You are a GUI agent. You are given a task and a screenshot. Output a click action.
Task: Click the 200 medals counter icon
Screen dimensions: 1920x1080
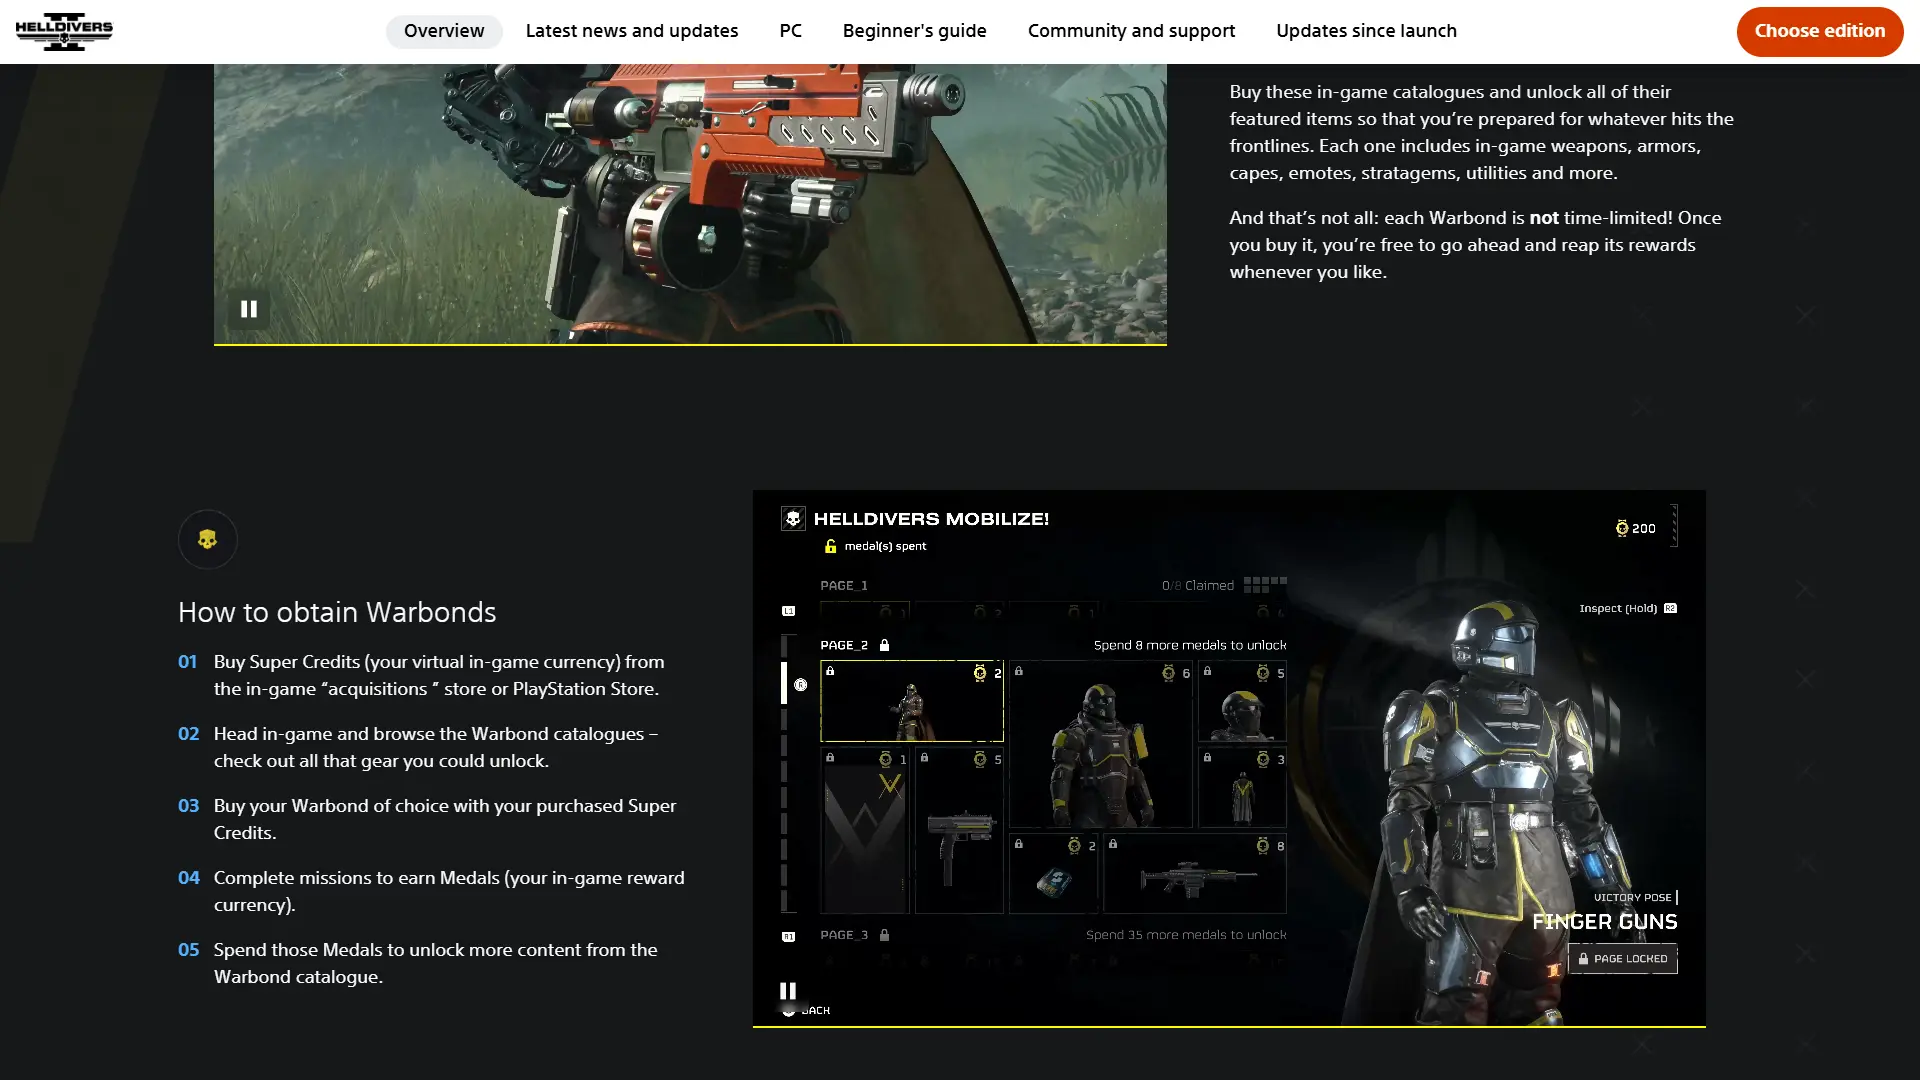pos(1622,528)
